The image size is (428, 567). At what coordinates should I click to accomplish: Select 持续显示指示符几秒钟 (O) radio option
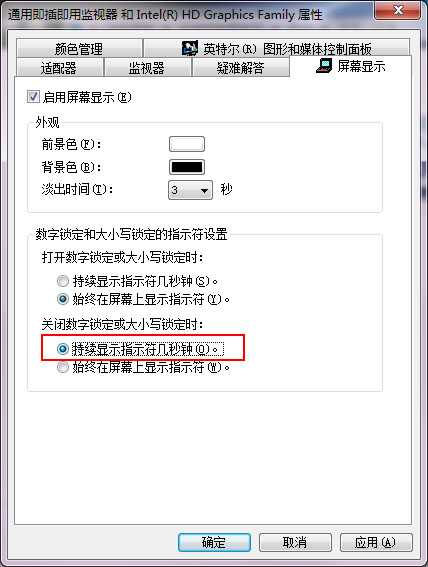pyautogui.click(x=63, y=349)
